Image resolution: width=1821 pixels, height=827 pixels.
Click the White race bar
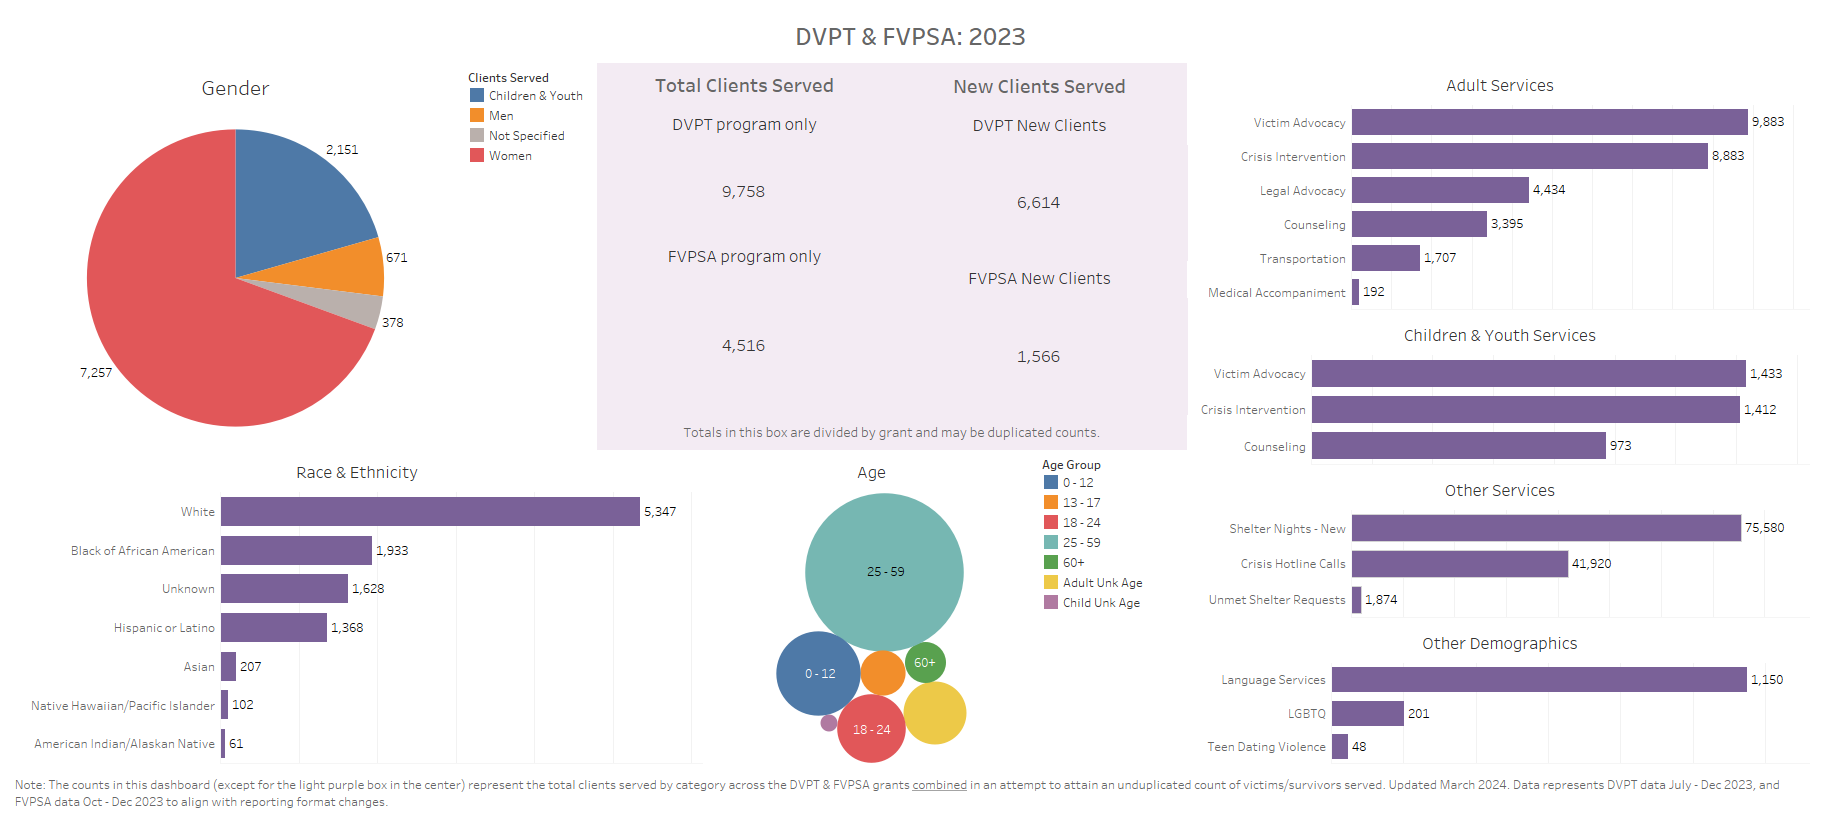tap(430, 512)
